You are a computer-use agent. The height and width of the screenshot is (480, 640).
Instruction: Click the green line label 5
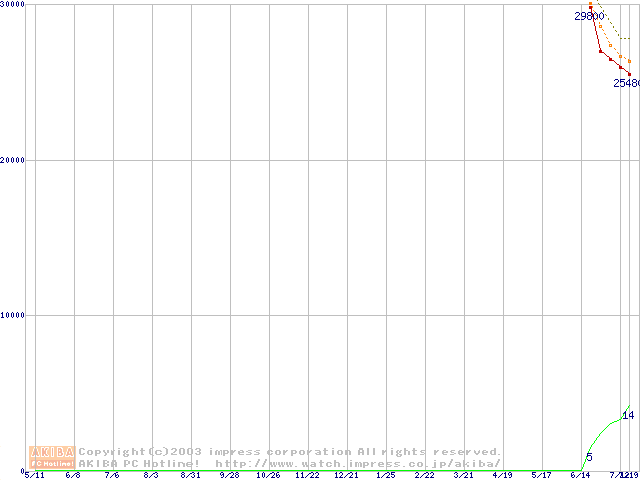pos(589,457)
